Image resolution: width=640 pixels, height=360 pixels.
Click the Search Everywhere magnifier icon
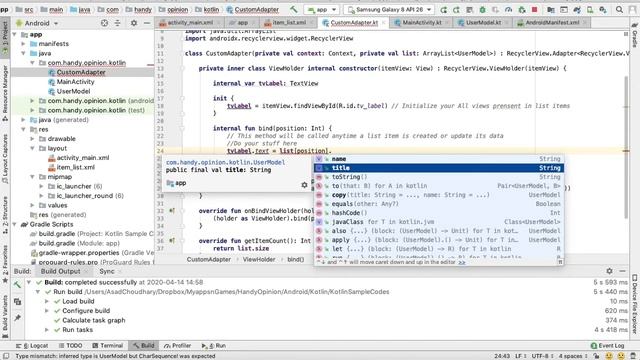click(619, 9)
